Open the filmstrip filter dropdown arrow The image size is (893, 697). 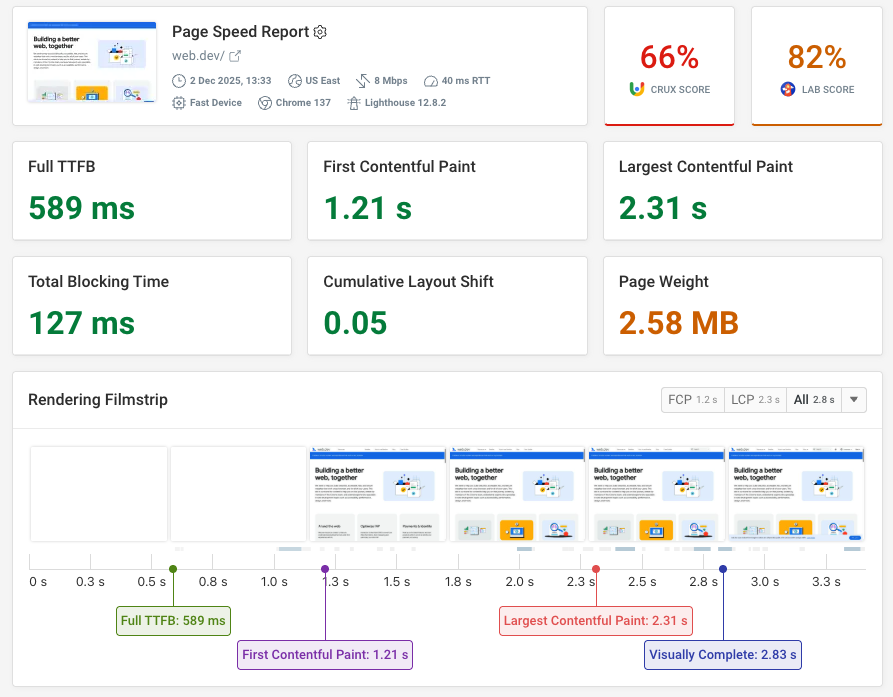pyautogui.click(x=854, y=399)
